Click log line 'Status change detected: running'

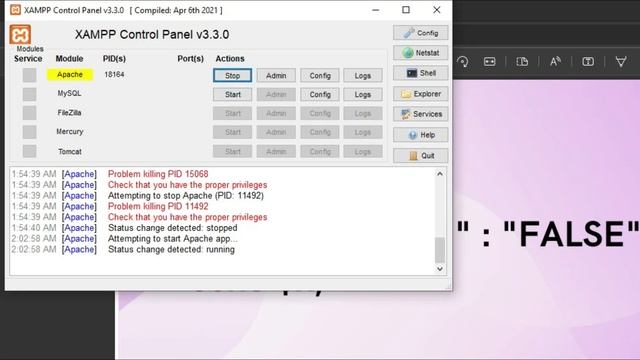(171, 249)
